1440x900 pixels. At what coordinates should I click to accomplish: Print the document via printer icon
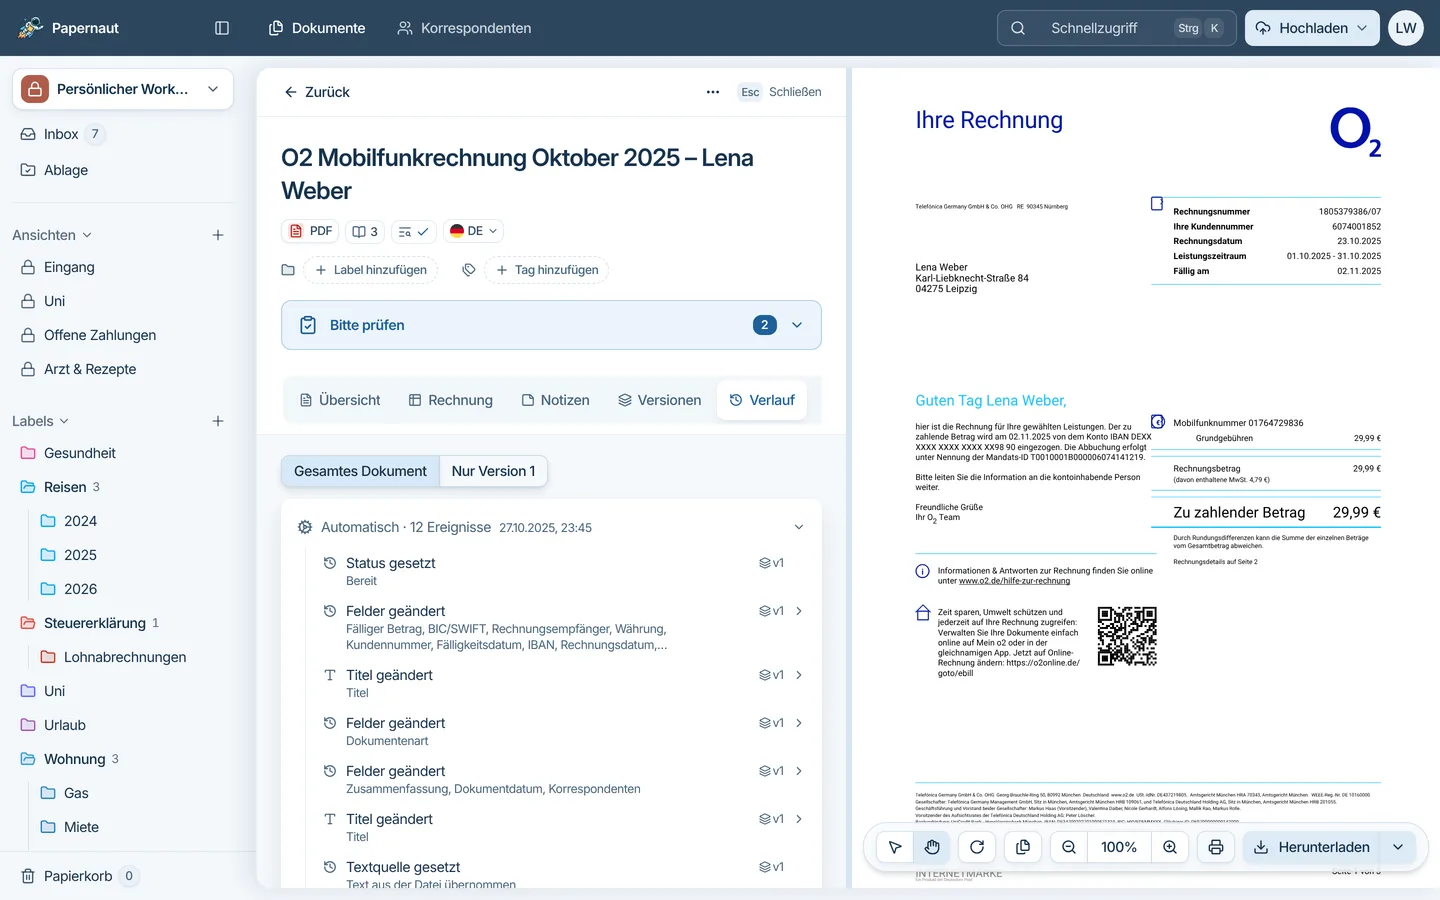[1216, 847]
